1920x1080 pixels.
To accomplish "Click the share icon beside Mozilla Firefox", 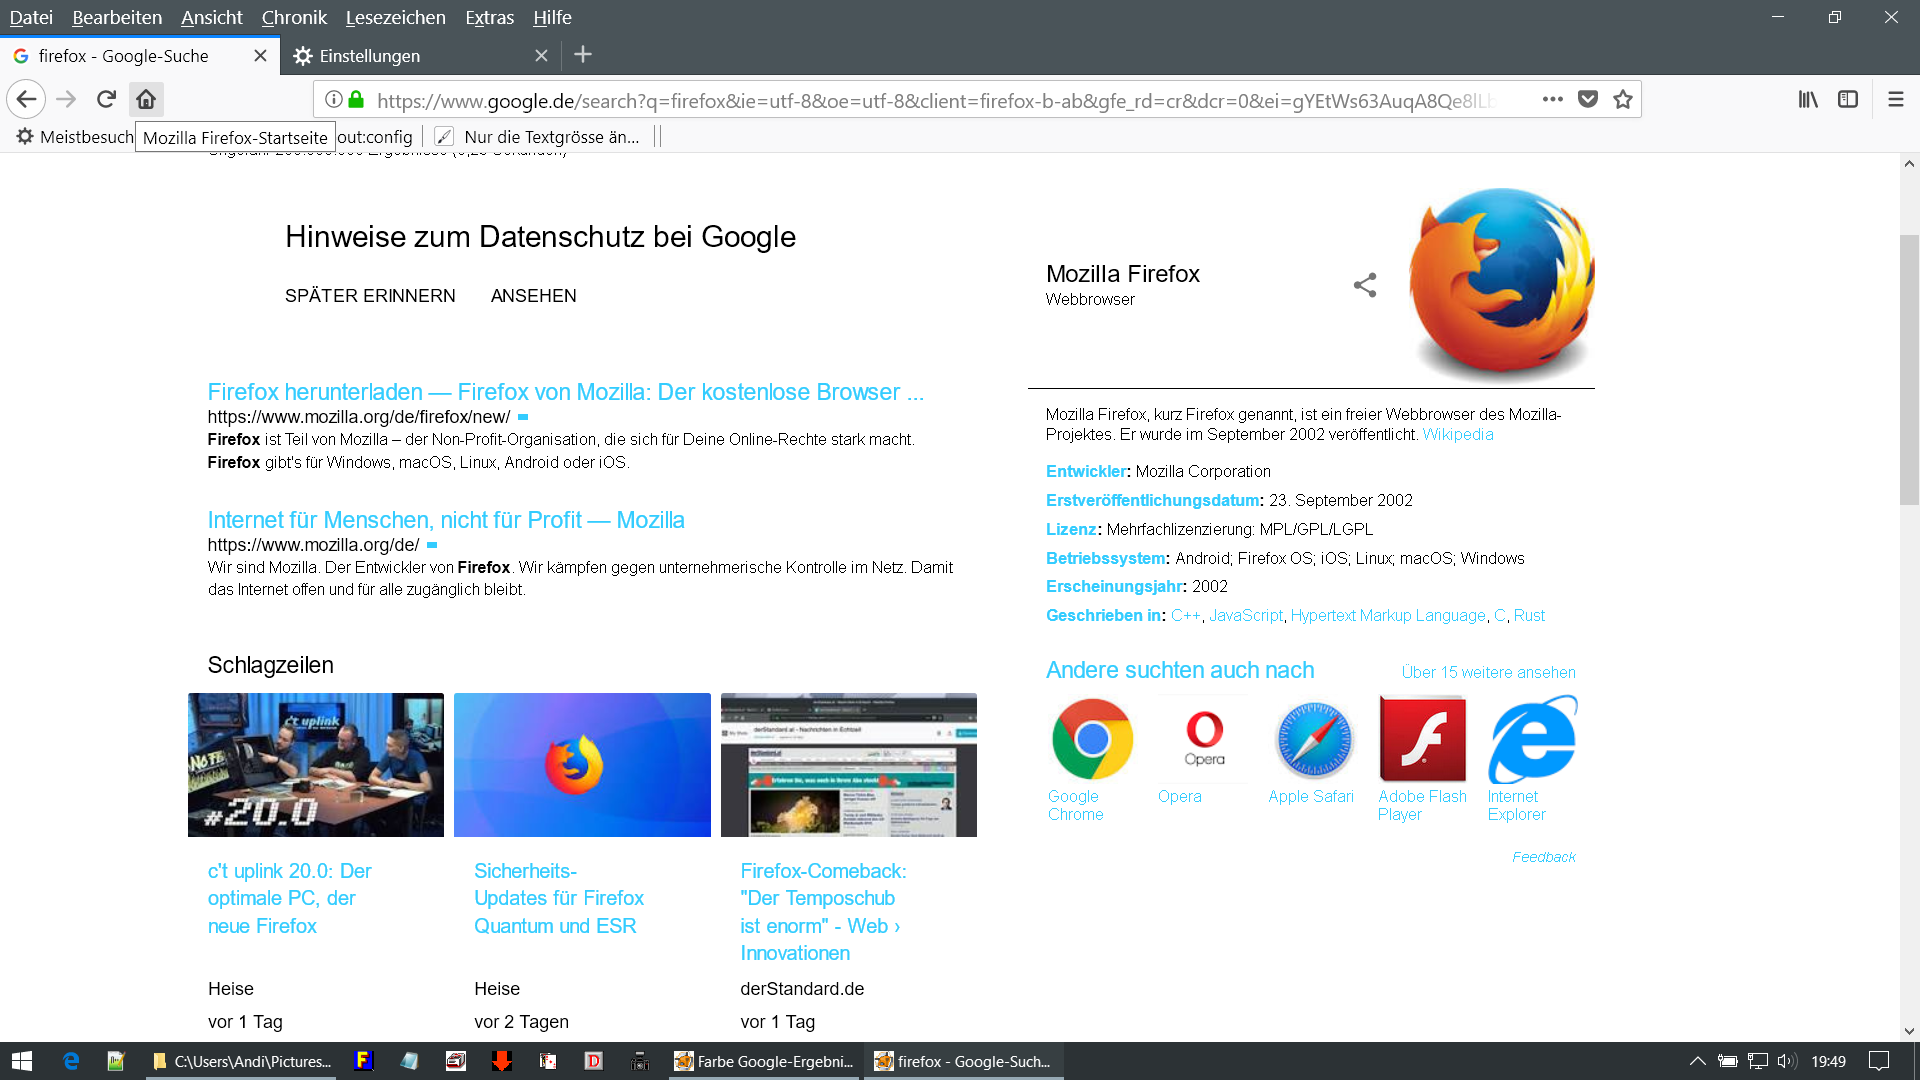I will (1365, 285).
